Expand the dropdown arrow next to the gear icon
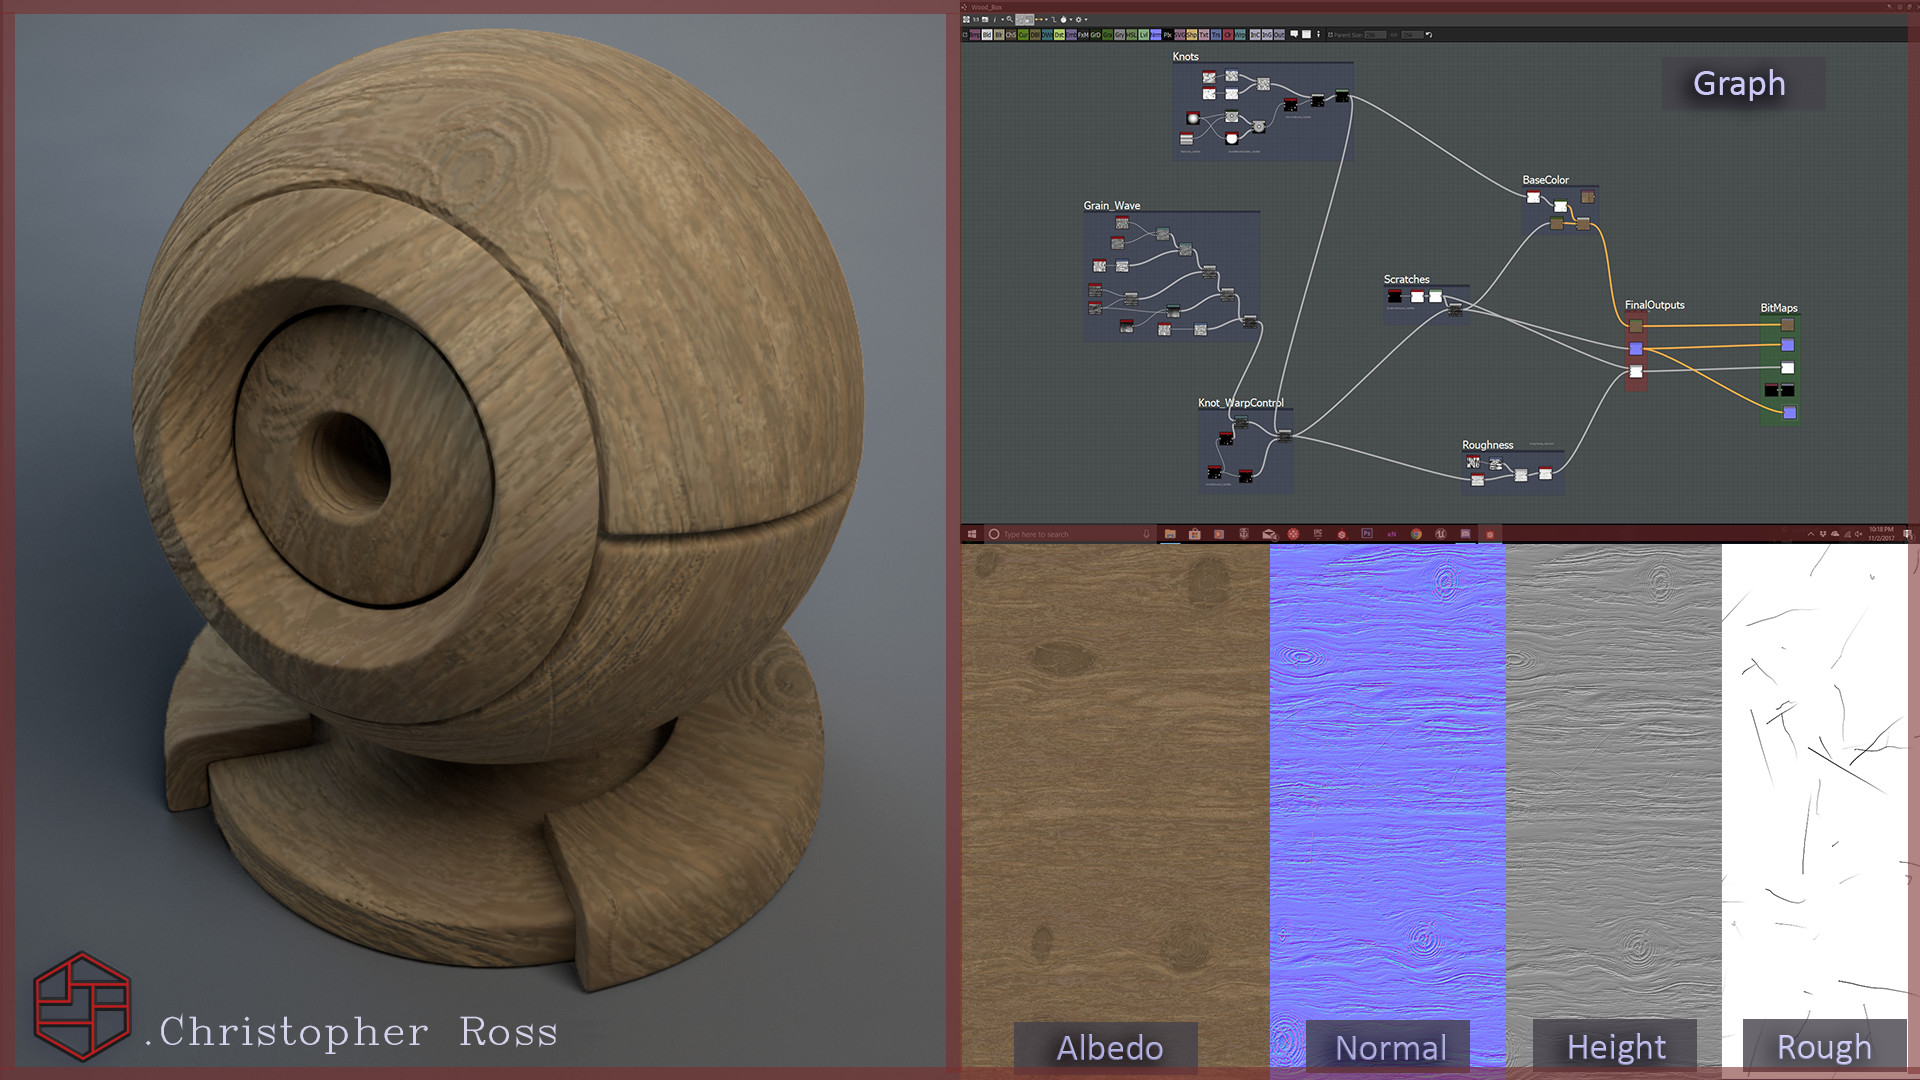Viewport: 1920px width, 1080px height. [x=1086, y=19]
